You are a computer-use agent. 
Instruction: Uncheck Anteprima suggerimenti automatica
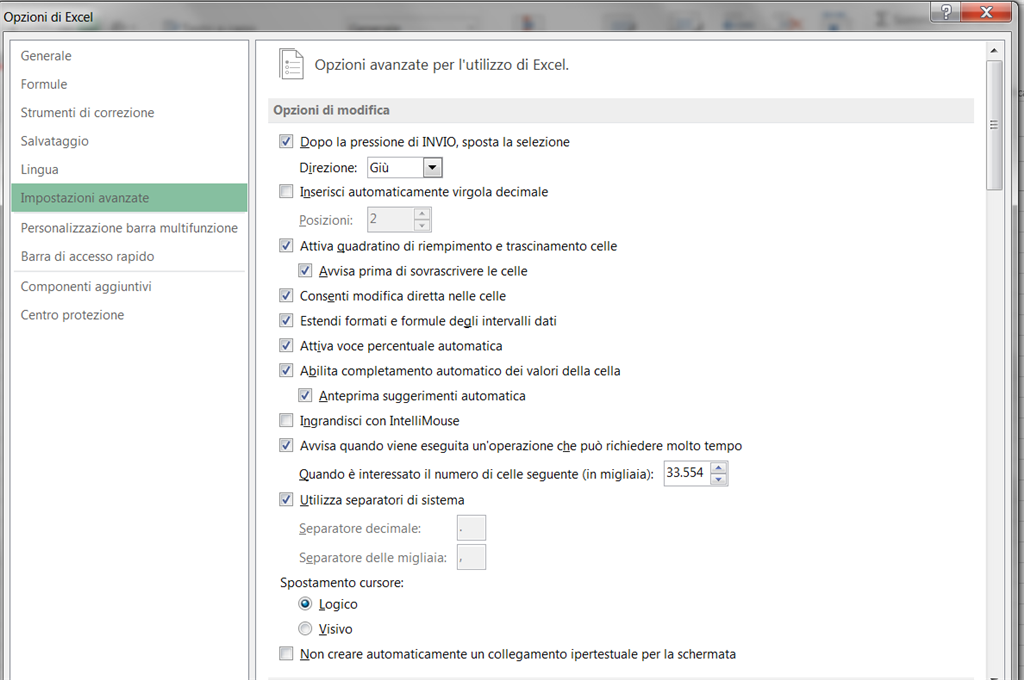305,395
